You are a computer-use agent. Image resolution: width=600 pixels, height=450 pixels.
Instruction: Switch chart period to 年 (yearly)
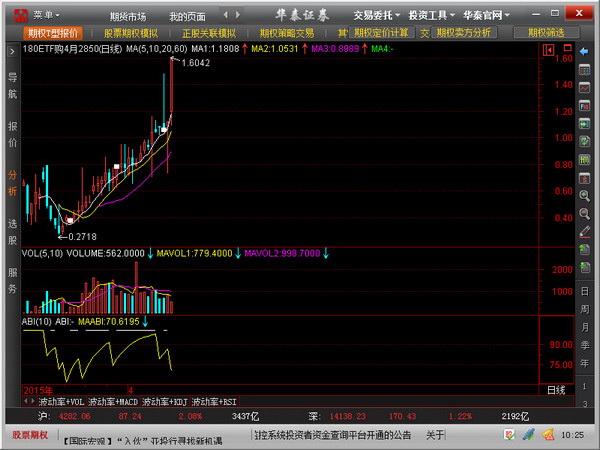pyautogui.click(x=585, y=363)
